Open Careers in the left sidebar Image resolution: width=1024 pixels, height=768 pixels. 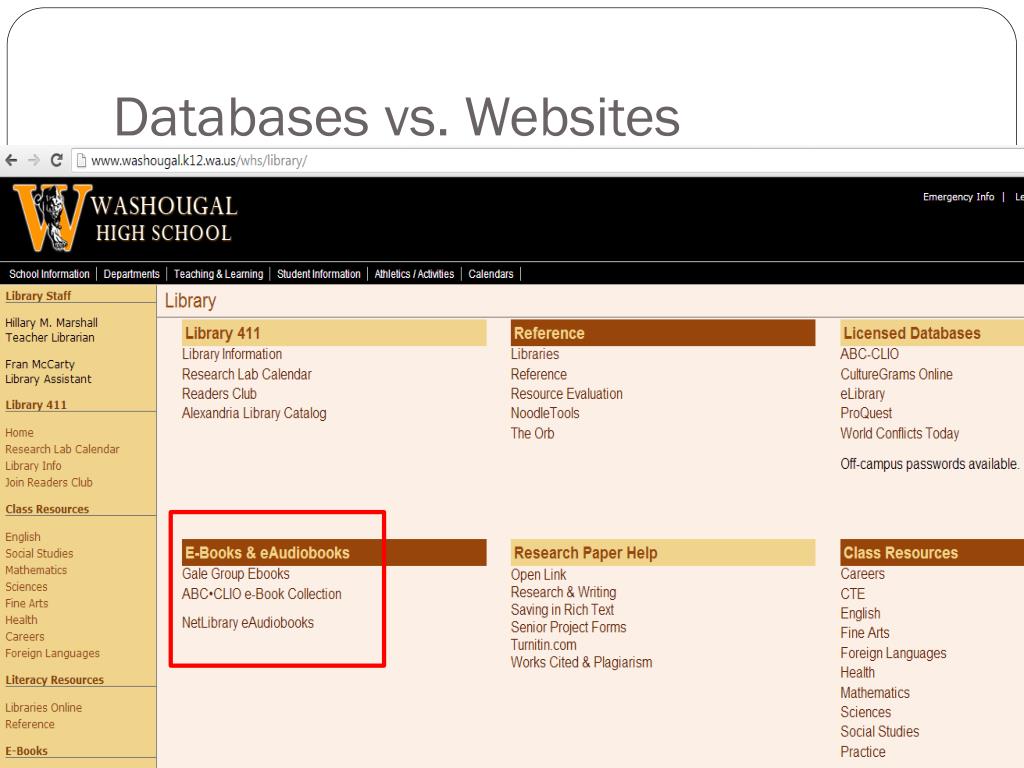tap(25, 637)
